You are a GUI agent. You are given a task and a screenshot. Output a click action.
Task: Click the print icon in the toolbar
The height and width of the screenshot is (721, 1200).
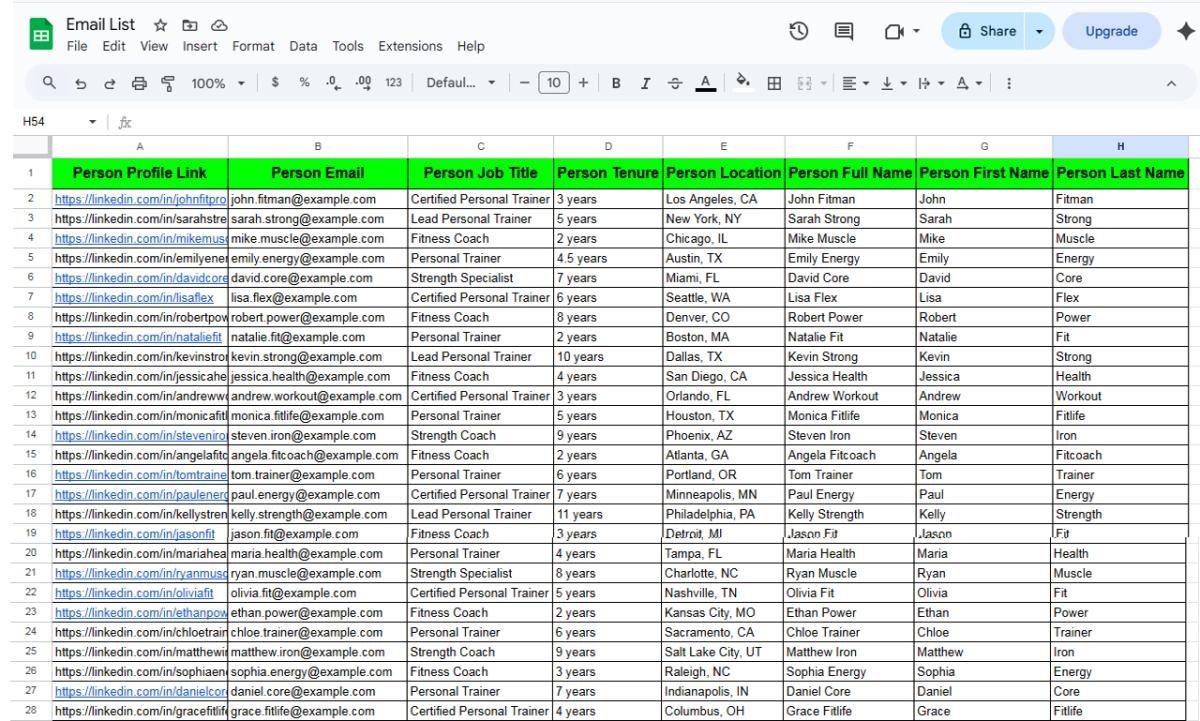pyautogui.click(x=133, y=84)
